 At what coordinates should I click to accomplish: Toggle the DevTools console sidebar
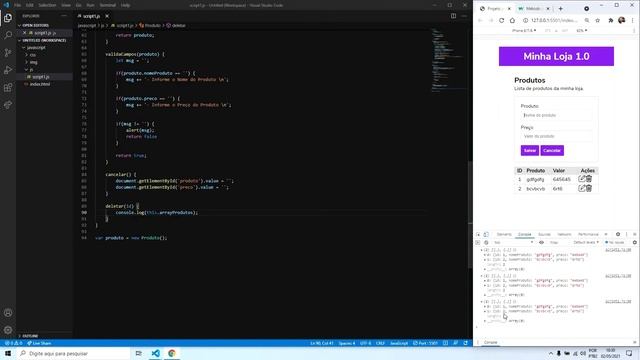click(x=478, y=242)
